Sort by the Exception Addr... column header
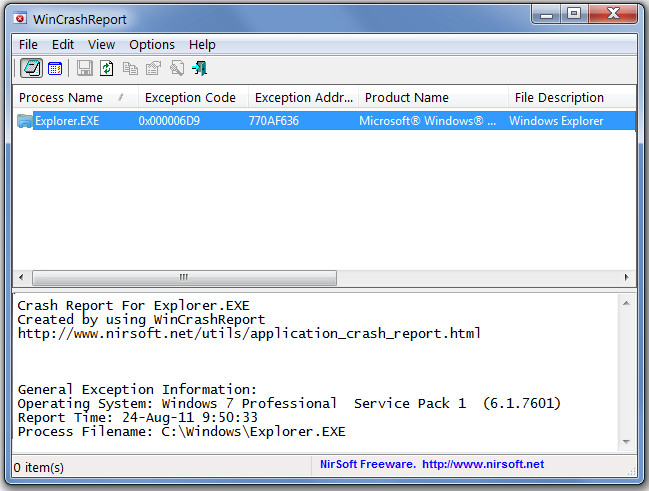 (303, 98)
